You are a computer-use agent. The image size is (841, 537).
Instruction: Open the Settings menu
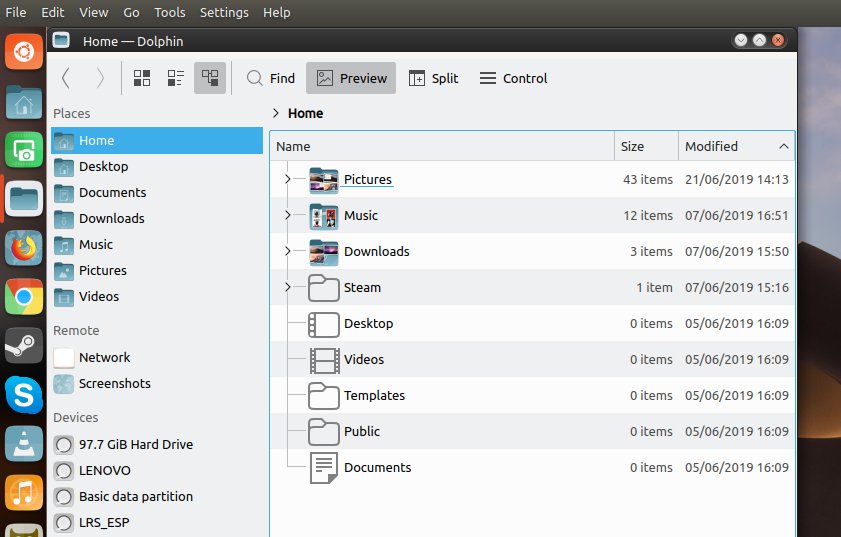coord(224,12)
